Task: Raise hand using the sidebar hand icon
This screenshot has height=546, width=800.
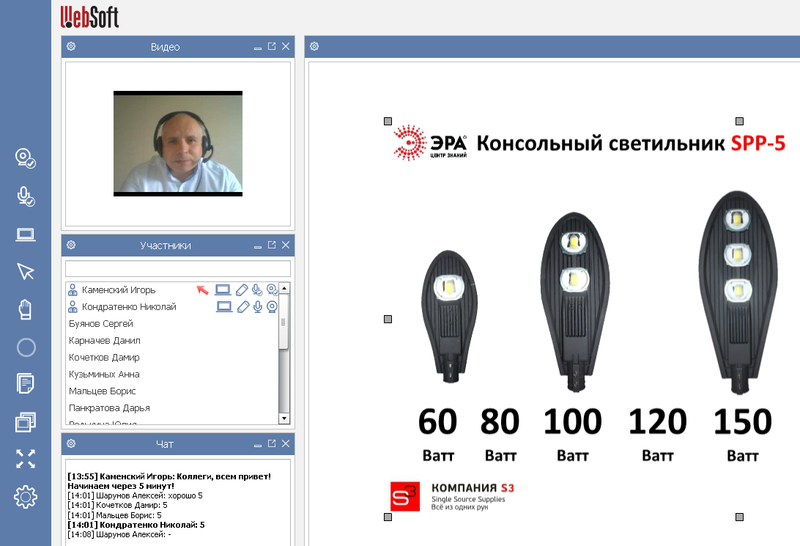Action: click(26, 310)
